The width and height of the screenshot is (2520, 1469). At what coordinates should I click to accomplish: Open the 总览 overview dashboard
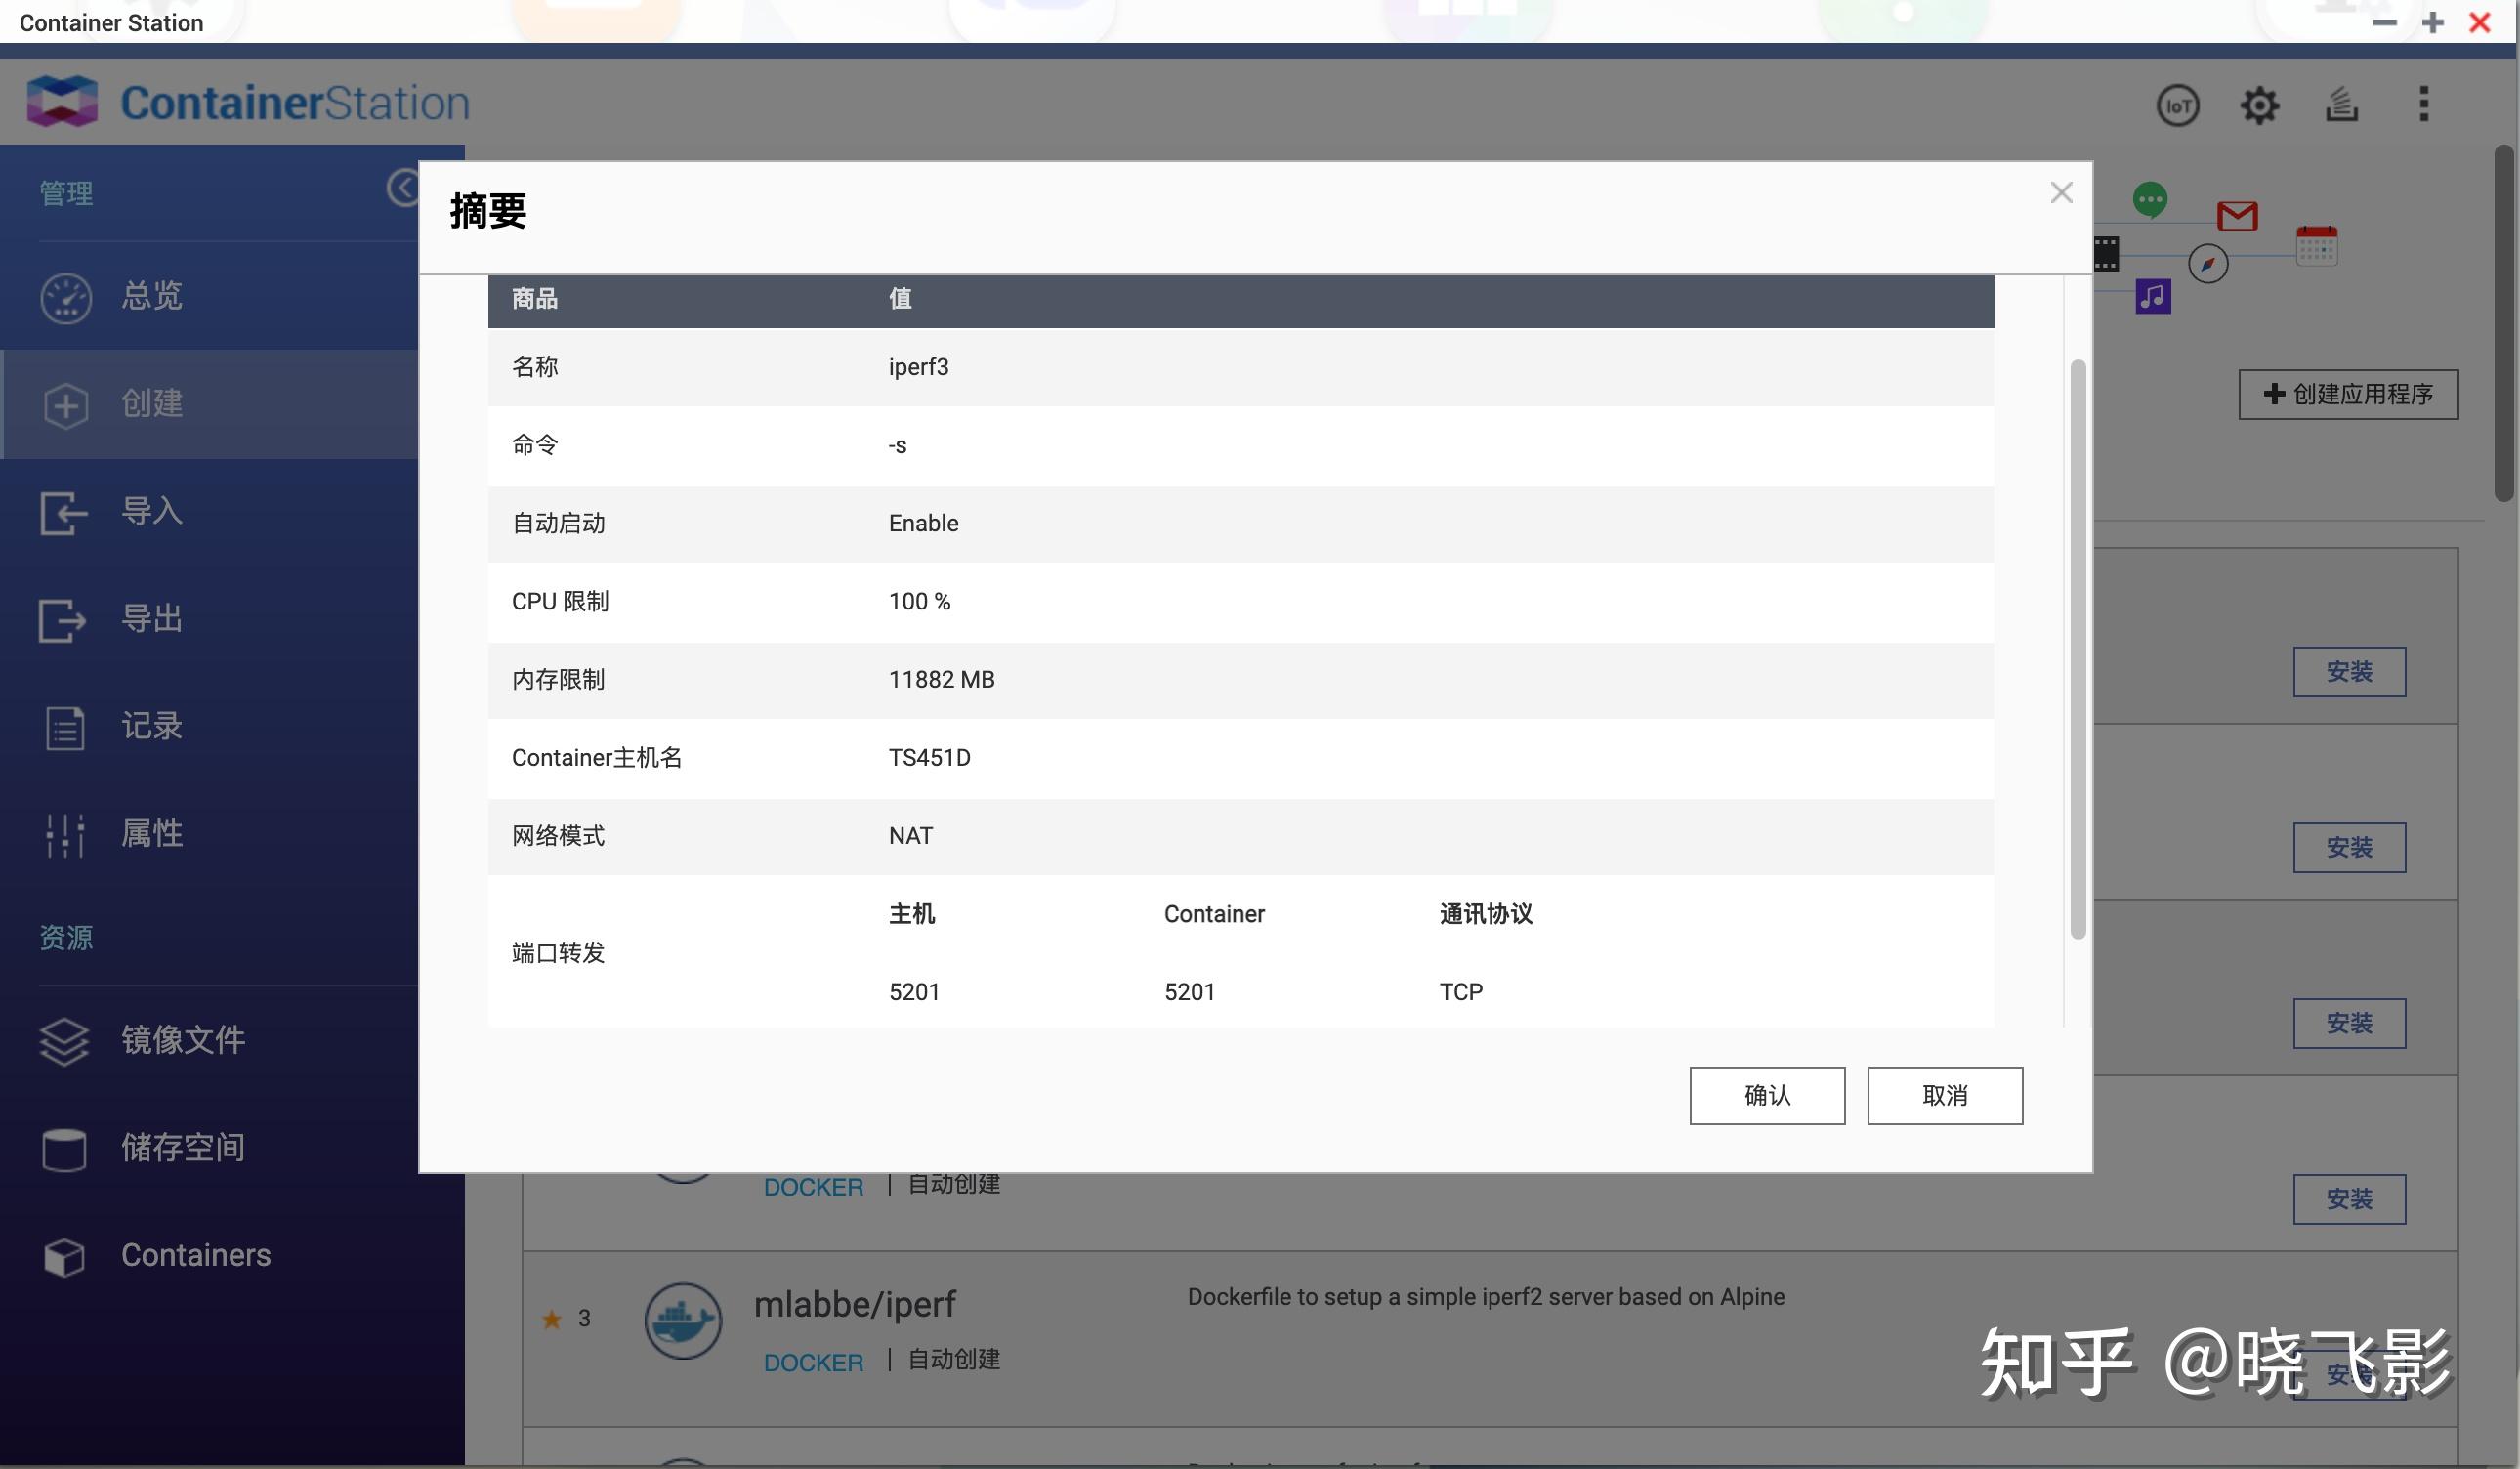pyautogui.click(x=150, y=296)
